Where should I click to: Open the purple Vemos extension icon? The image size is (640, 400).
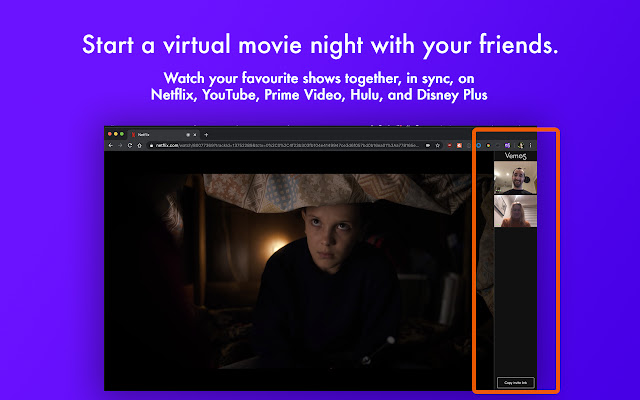pos(507,145)
